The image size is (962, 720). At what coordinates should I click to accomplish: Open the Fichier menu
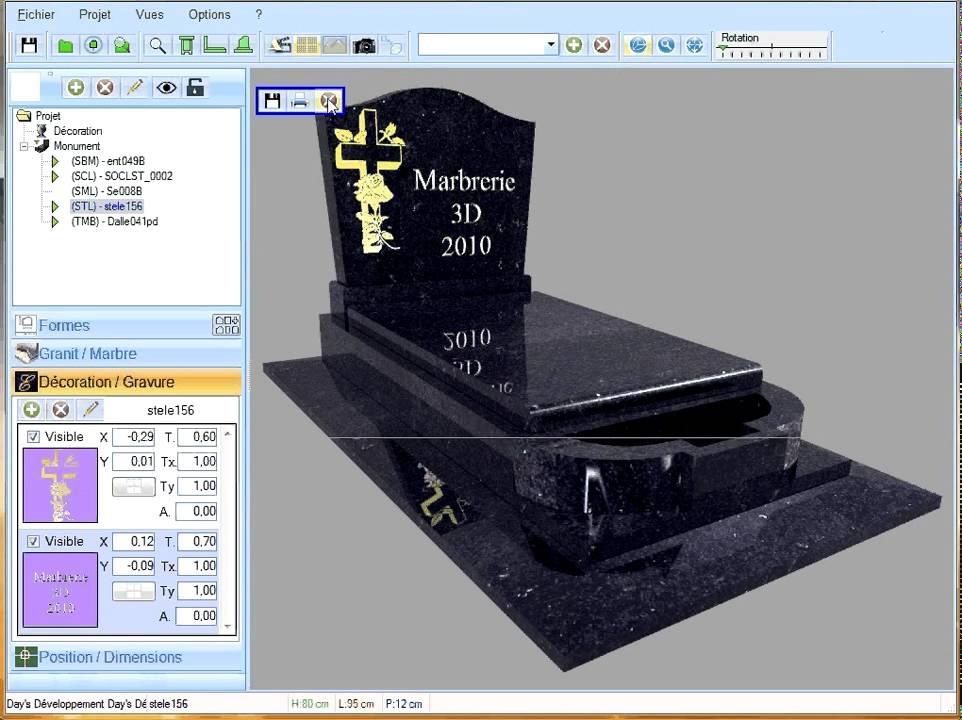click(x=36, y=15)
